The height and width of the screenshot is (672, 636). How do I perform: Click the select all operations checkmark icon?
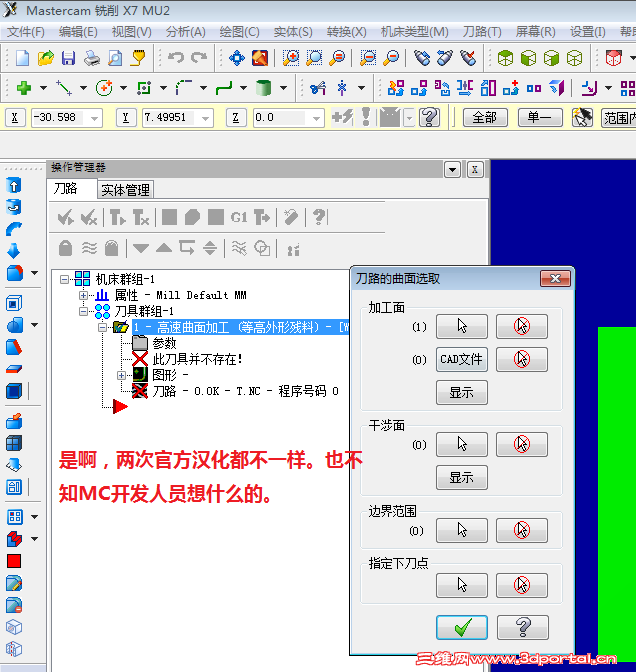click(66, 217)
